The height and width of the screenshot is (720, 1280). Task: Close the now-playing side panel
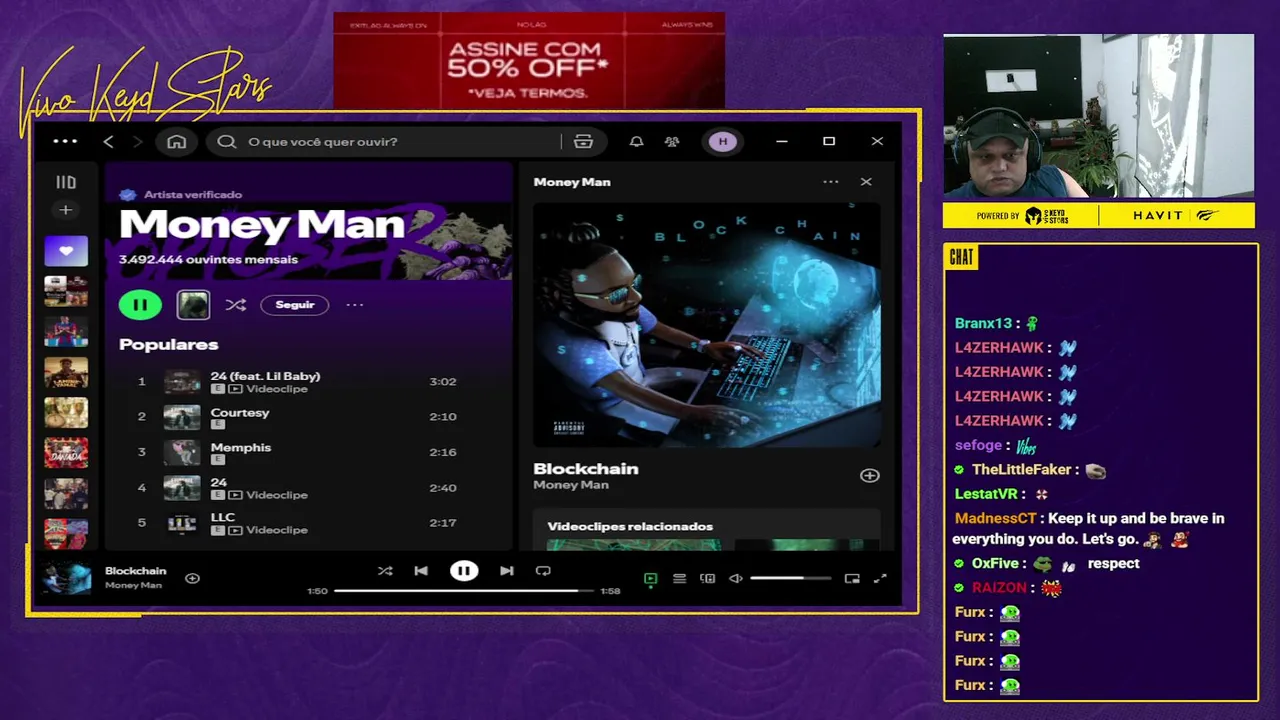tap(866, 182)
